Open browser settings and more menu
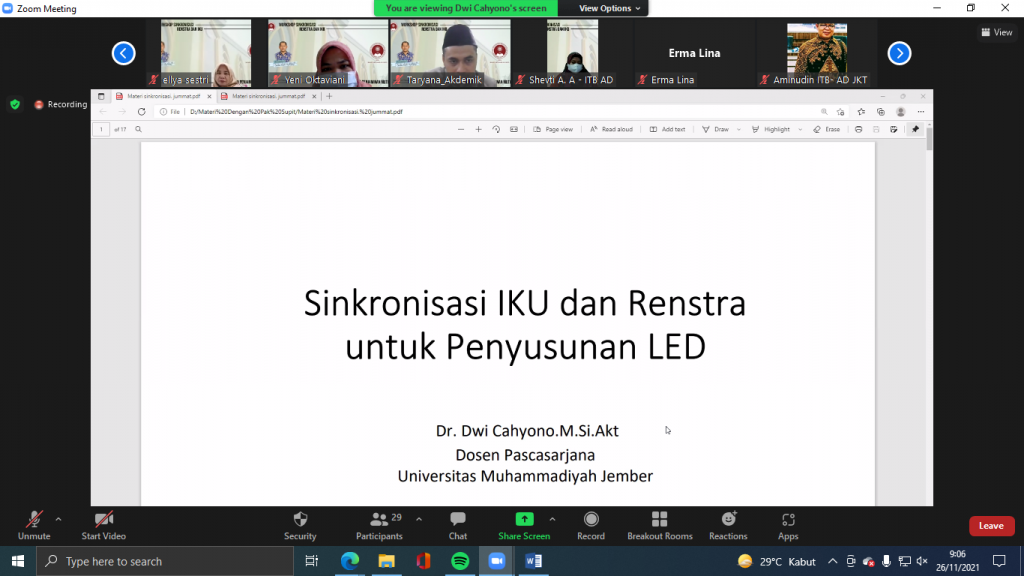This screenshot has width=1024, height=576. pos(921,112)
